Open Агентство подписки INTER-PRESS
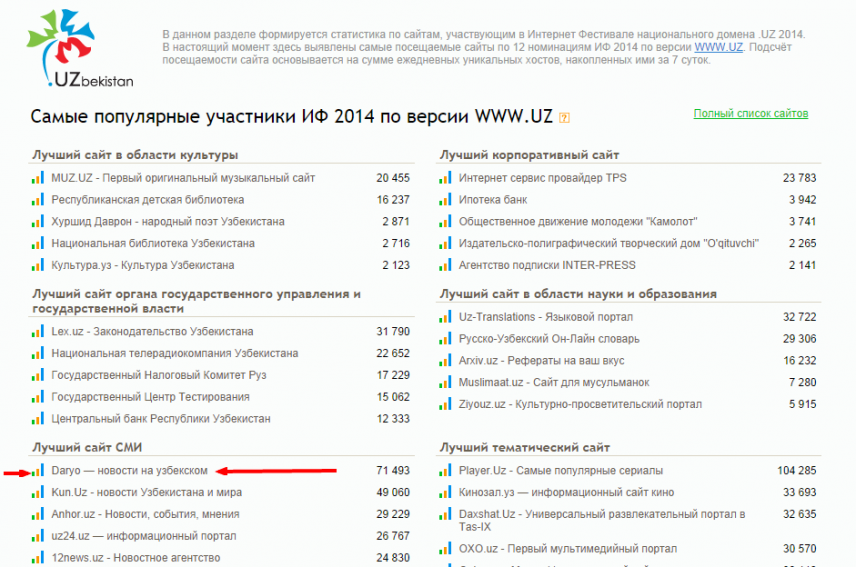The width and height of the screenshot is (856, 567). [x=547, y=265]
